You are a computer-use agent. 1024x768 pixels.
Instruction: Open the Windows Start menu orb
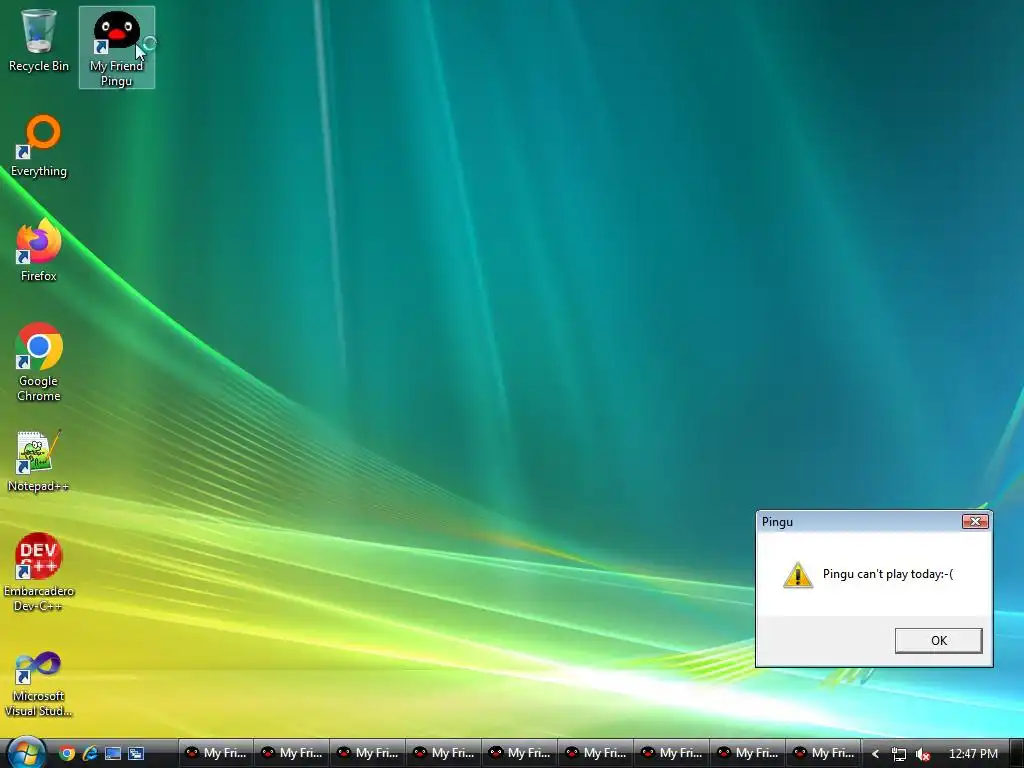coord(25,752)
